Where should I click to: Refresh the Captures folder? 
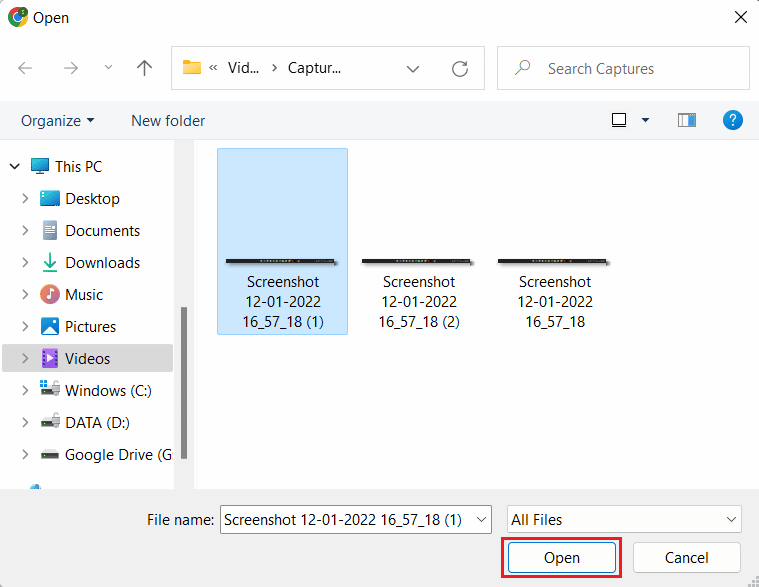pyautogui.click(x=460, y=69)
